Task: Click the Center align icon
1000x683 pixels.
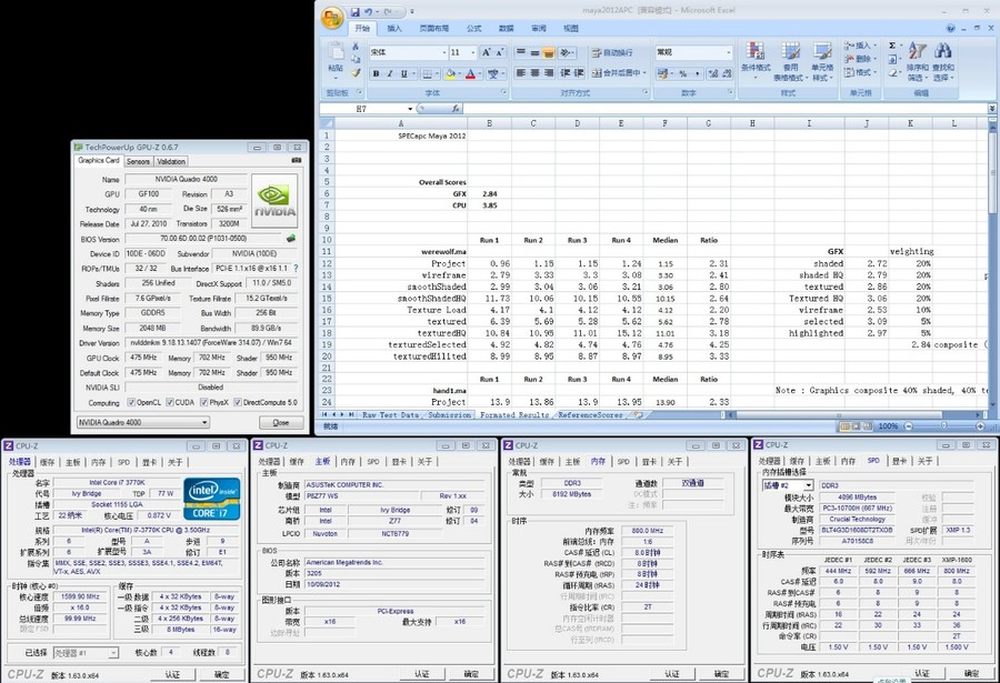Action: (534, 73)
